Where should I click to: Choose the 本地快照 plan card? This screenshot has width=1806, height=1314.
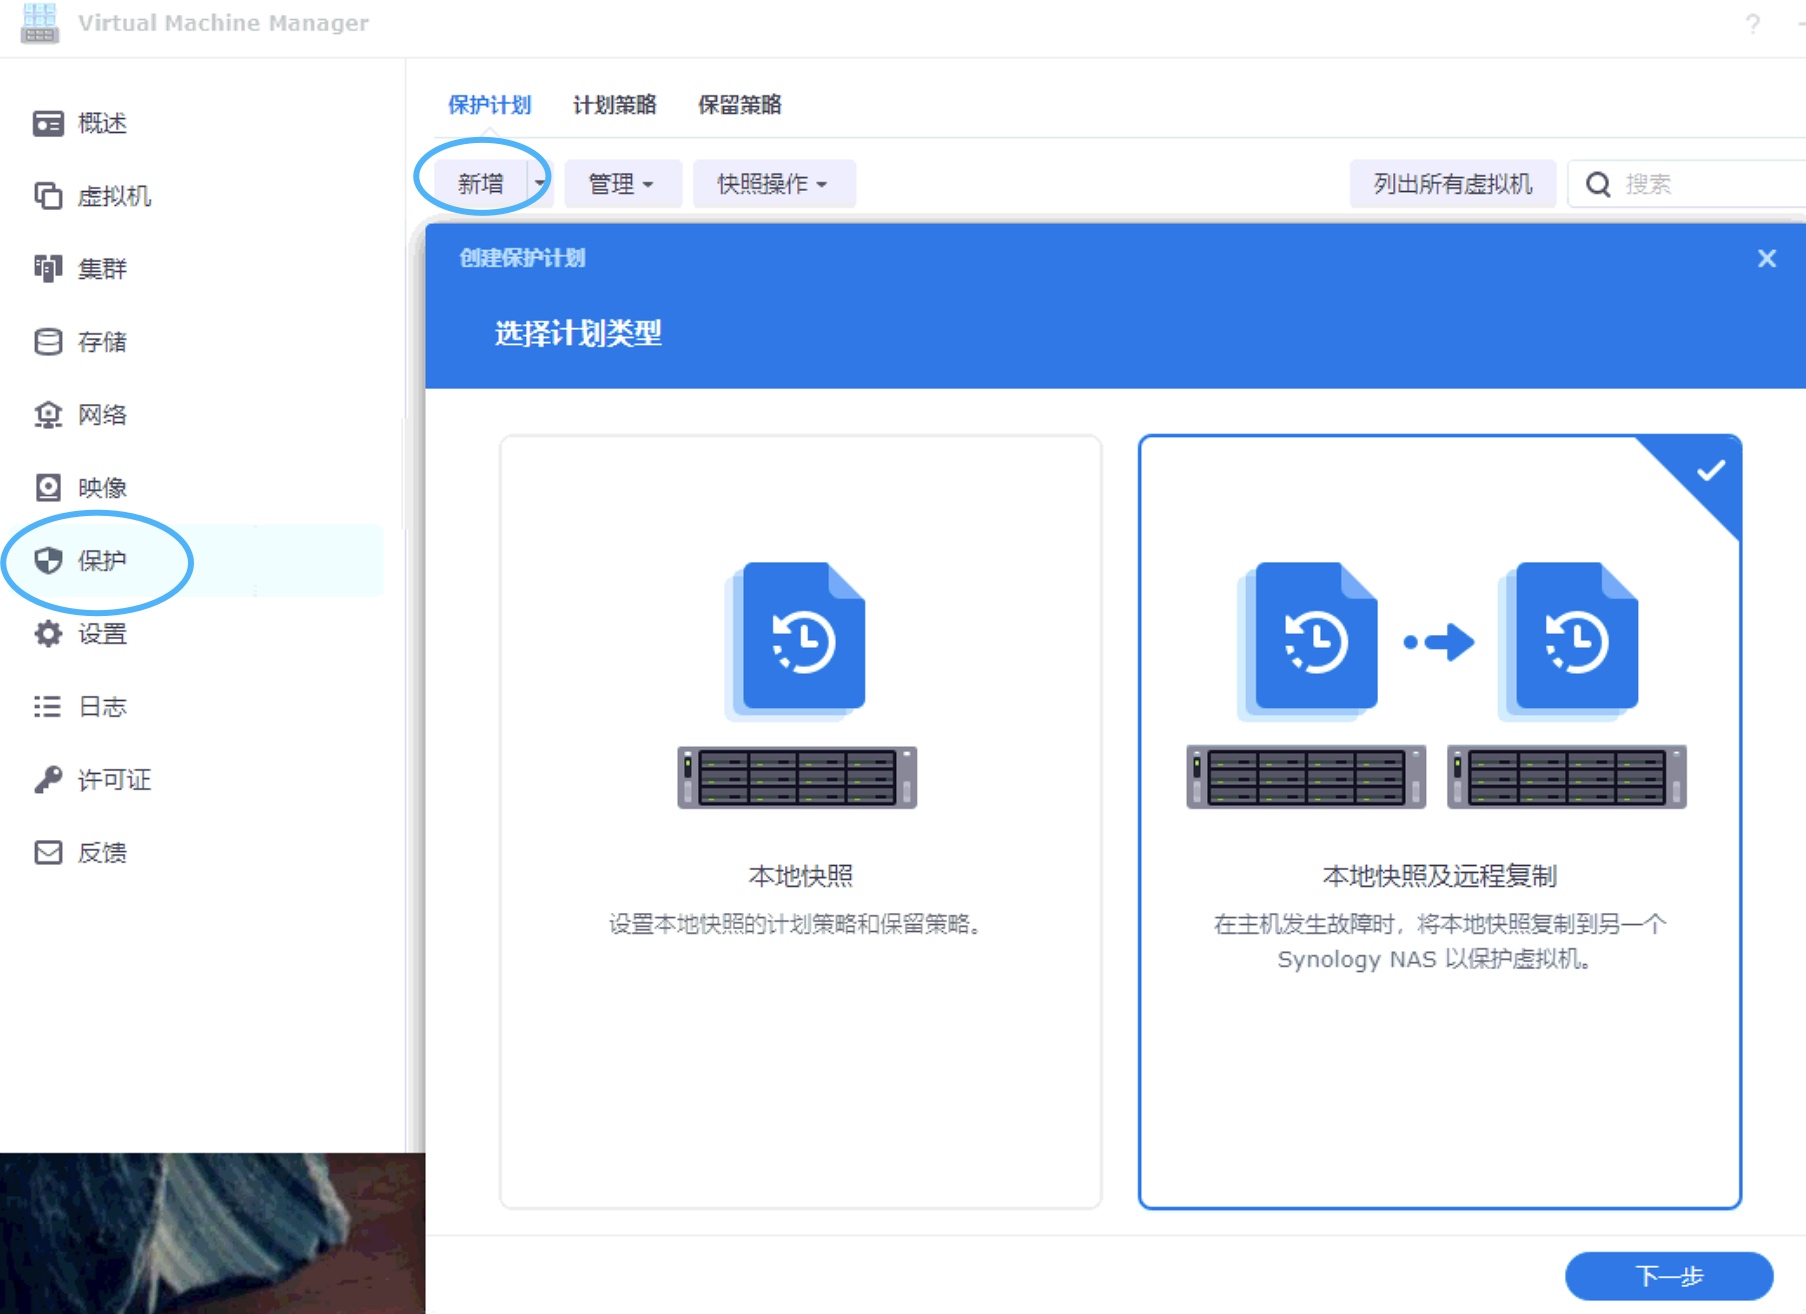point(801,822)
